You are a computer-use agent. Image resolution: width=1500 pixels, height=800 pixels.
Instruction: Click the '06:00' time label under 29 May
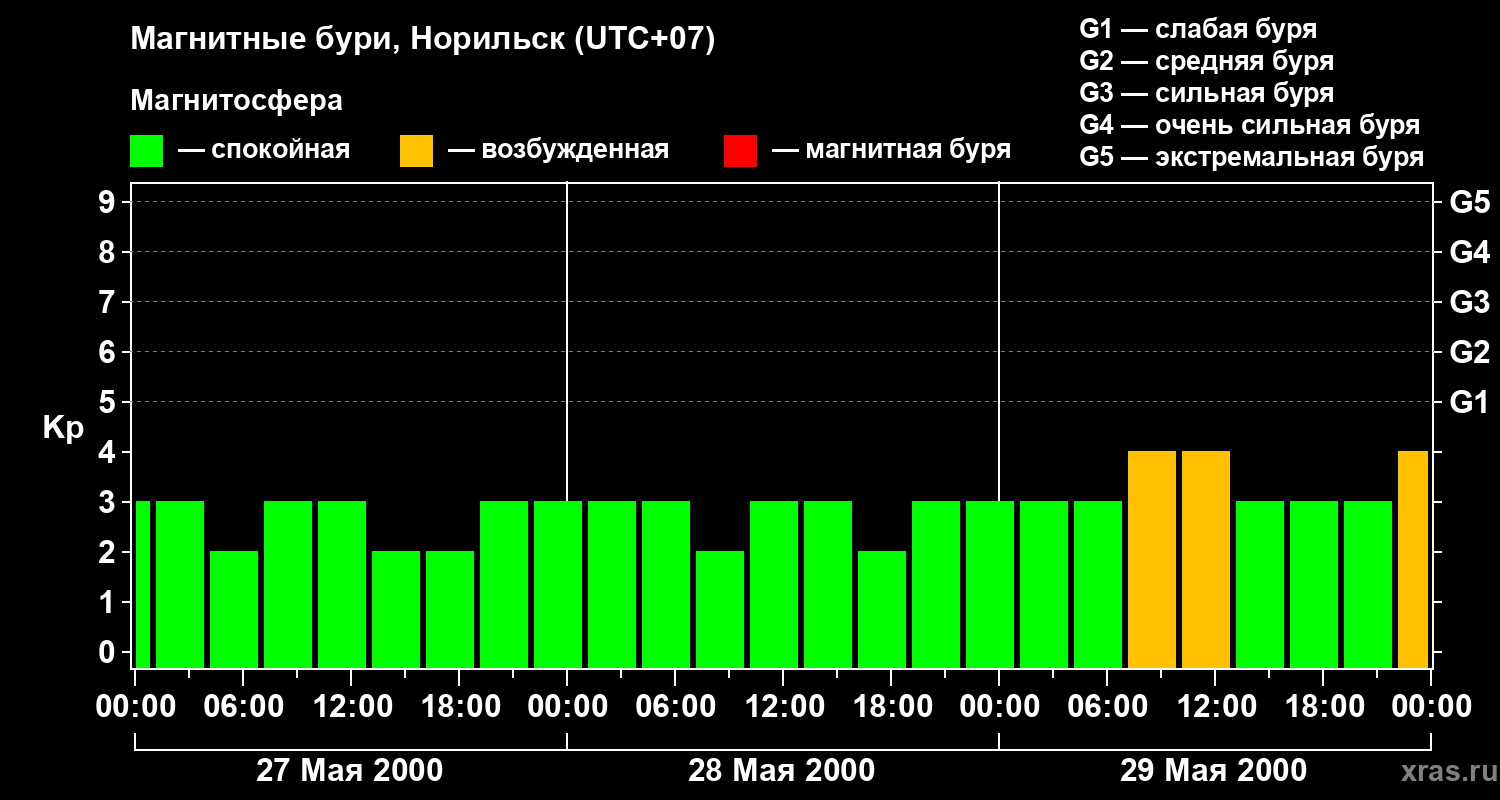[x=1107, y=707]
